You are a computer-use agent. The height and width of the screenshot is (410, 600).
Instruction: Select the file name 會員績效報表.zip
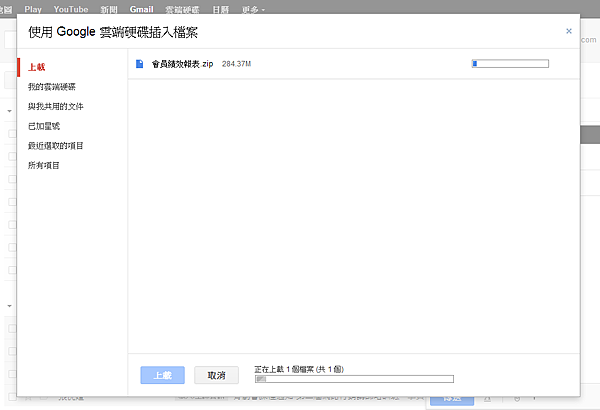tap(183, 64)
